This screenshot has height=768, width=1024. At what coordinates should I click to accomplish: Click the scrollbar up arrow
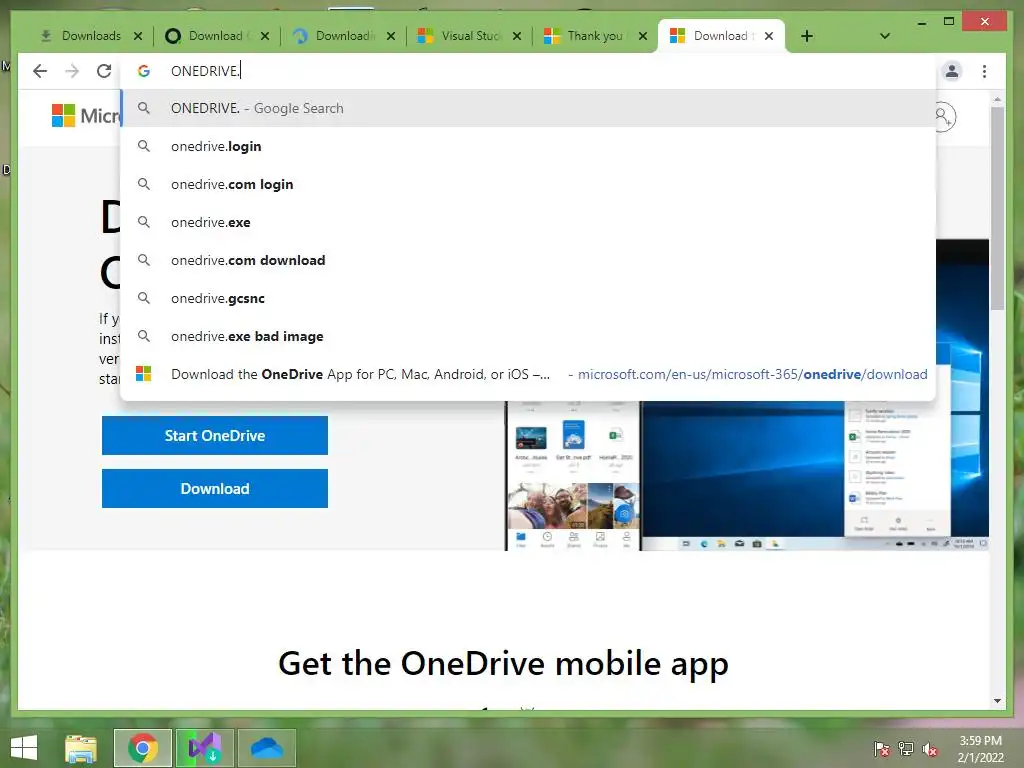[x=997, y=99]
